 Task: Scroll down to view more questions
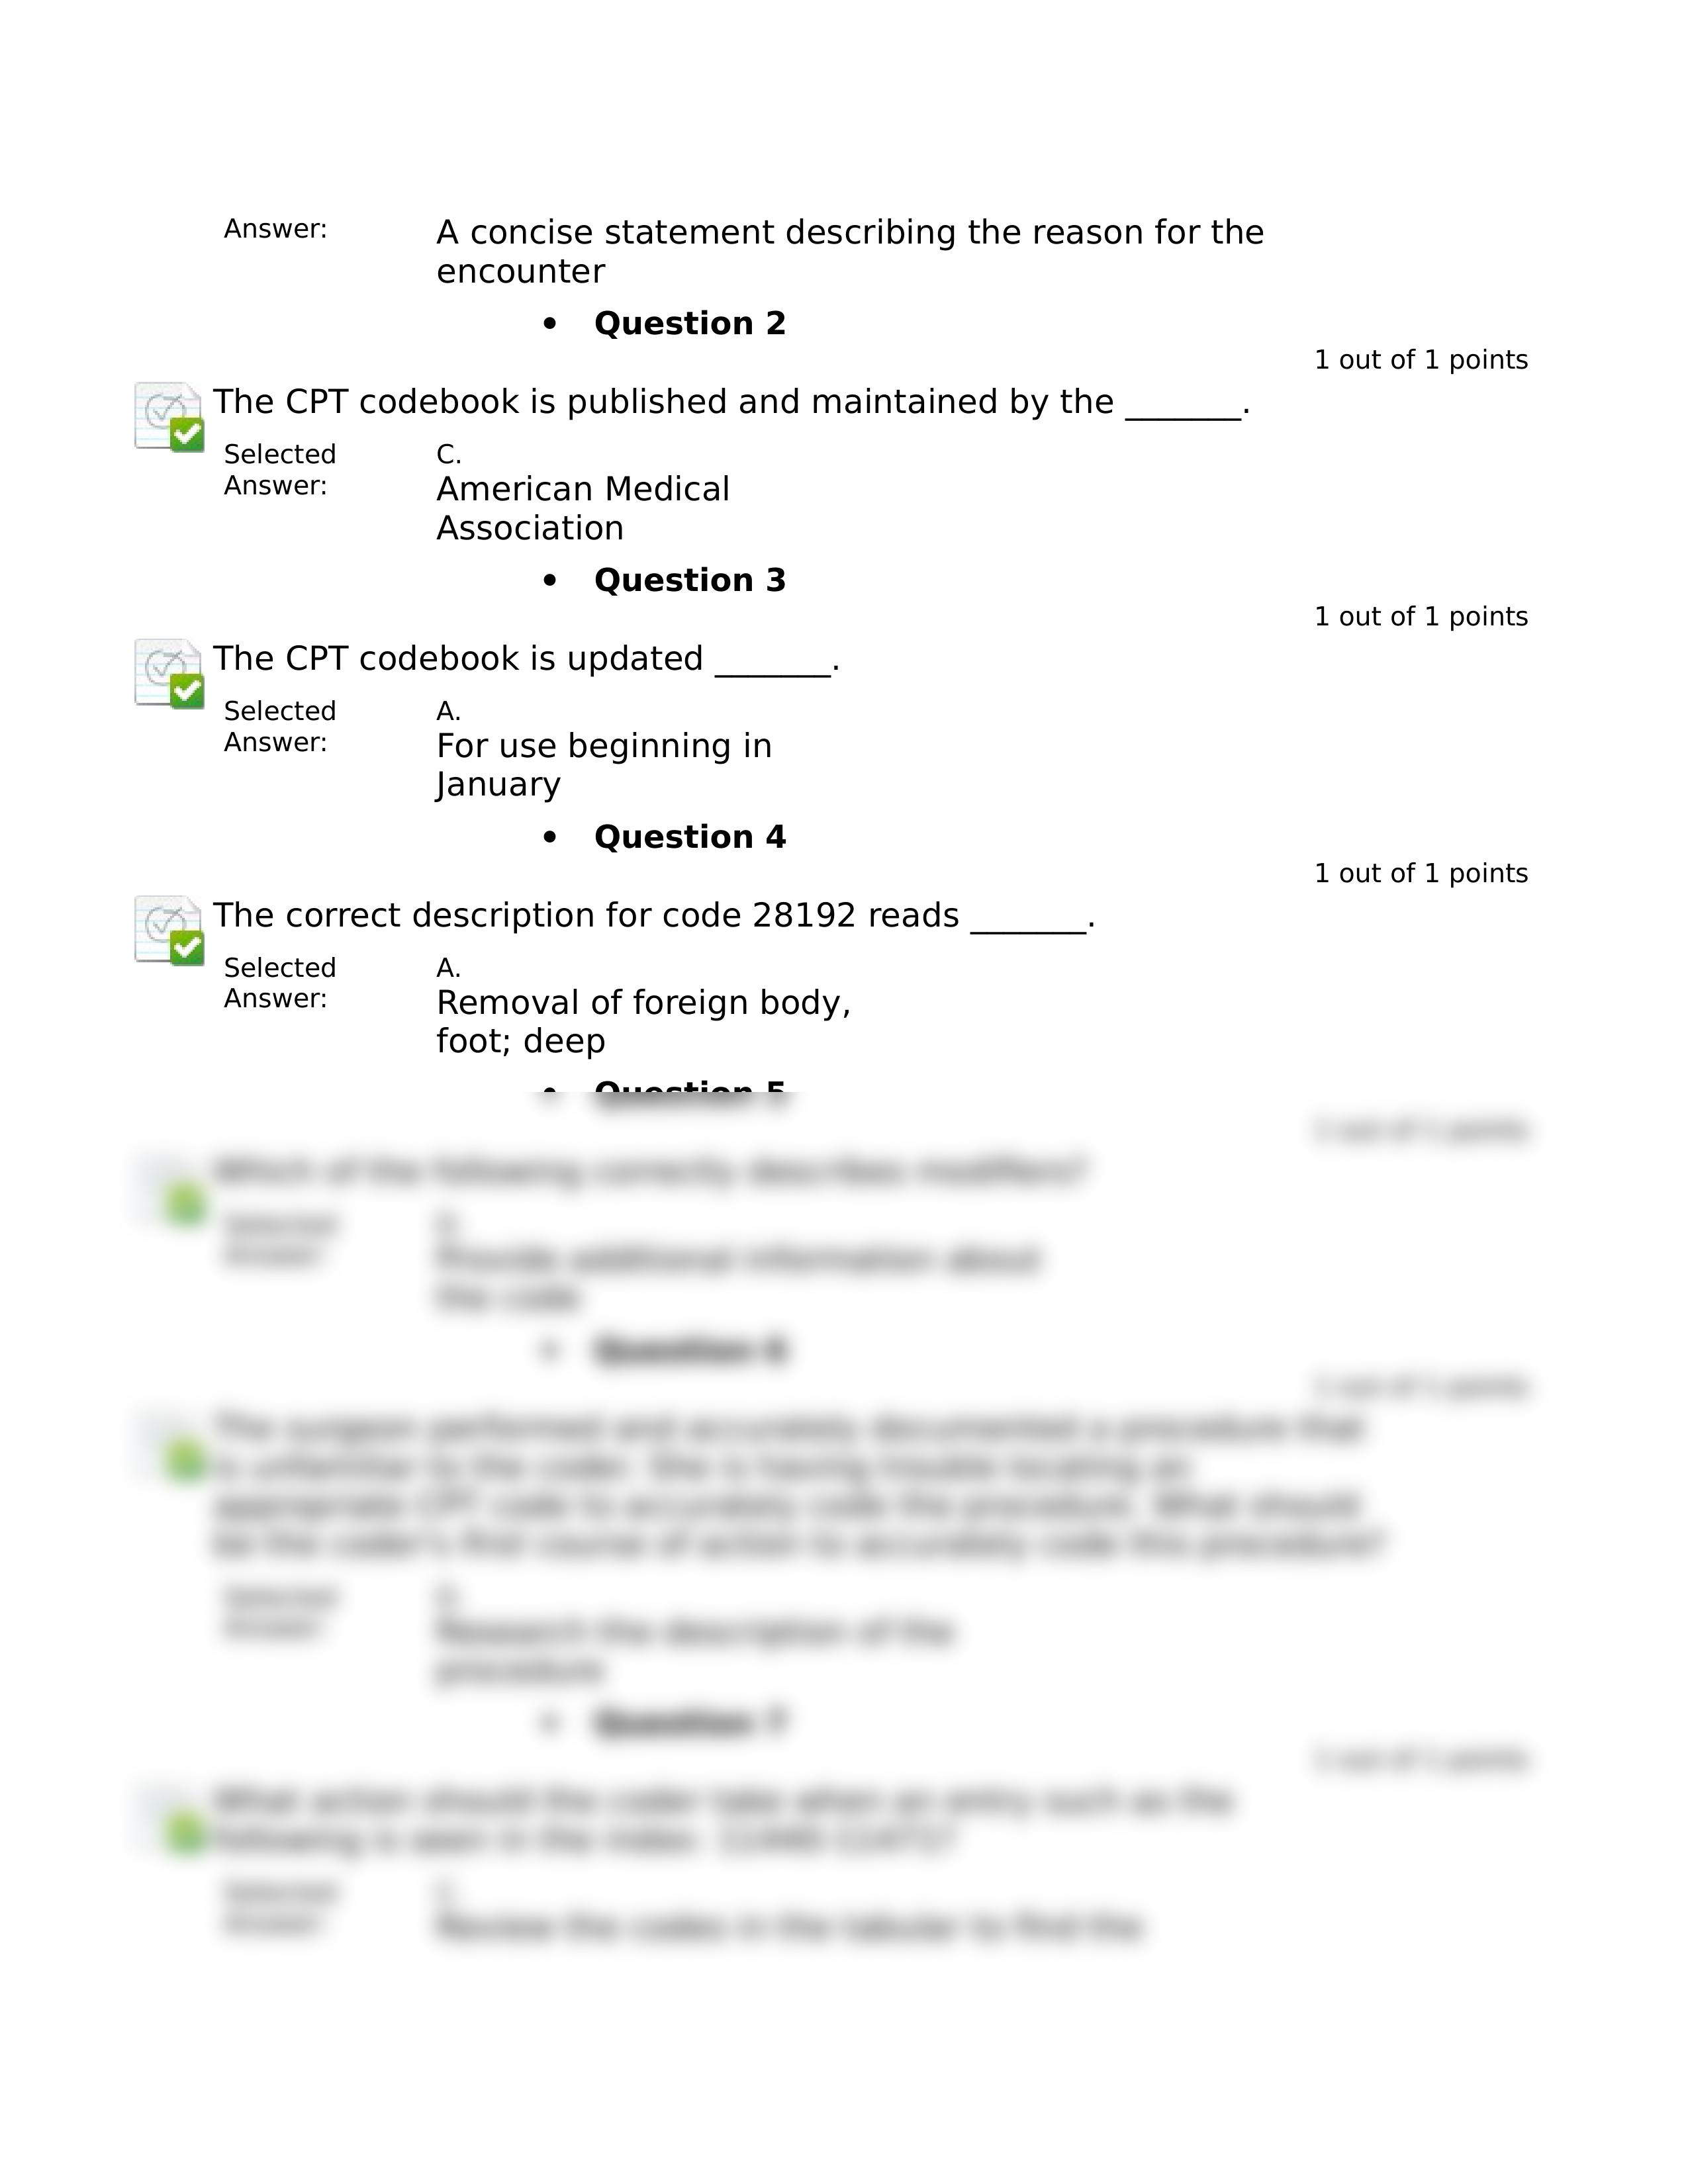click(844, 2127)
